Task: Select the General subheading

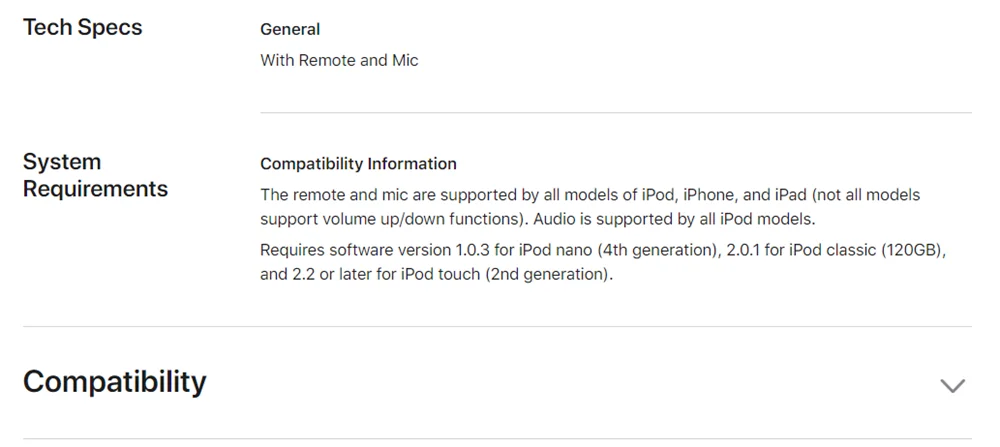Action: (290, 29)
